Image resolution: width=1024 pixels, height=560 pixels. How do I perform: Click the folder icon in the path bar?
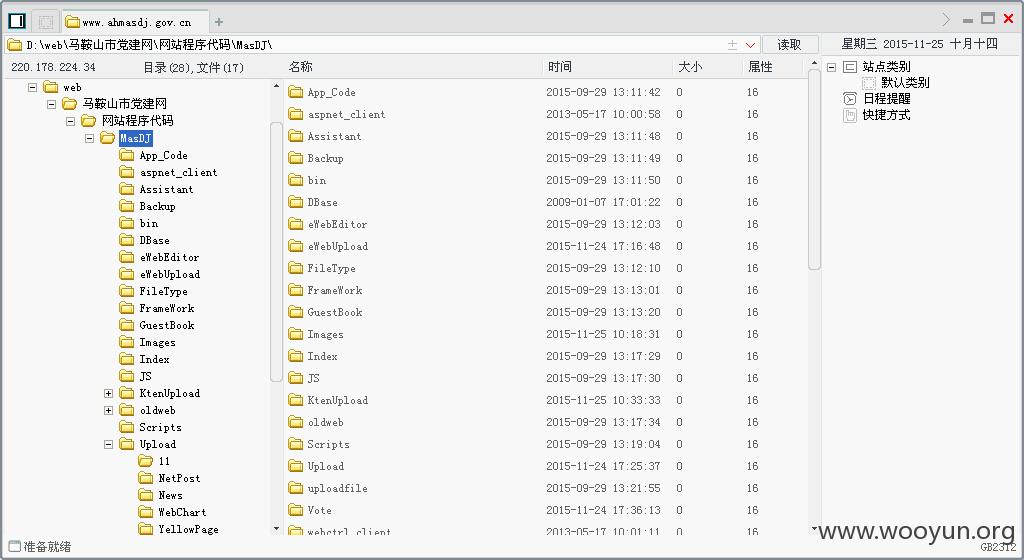click(x=14, y=45)
